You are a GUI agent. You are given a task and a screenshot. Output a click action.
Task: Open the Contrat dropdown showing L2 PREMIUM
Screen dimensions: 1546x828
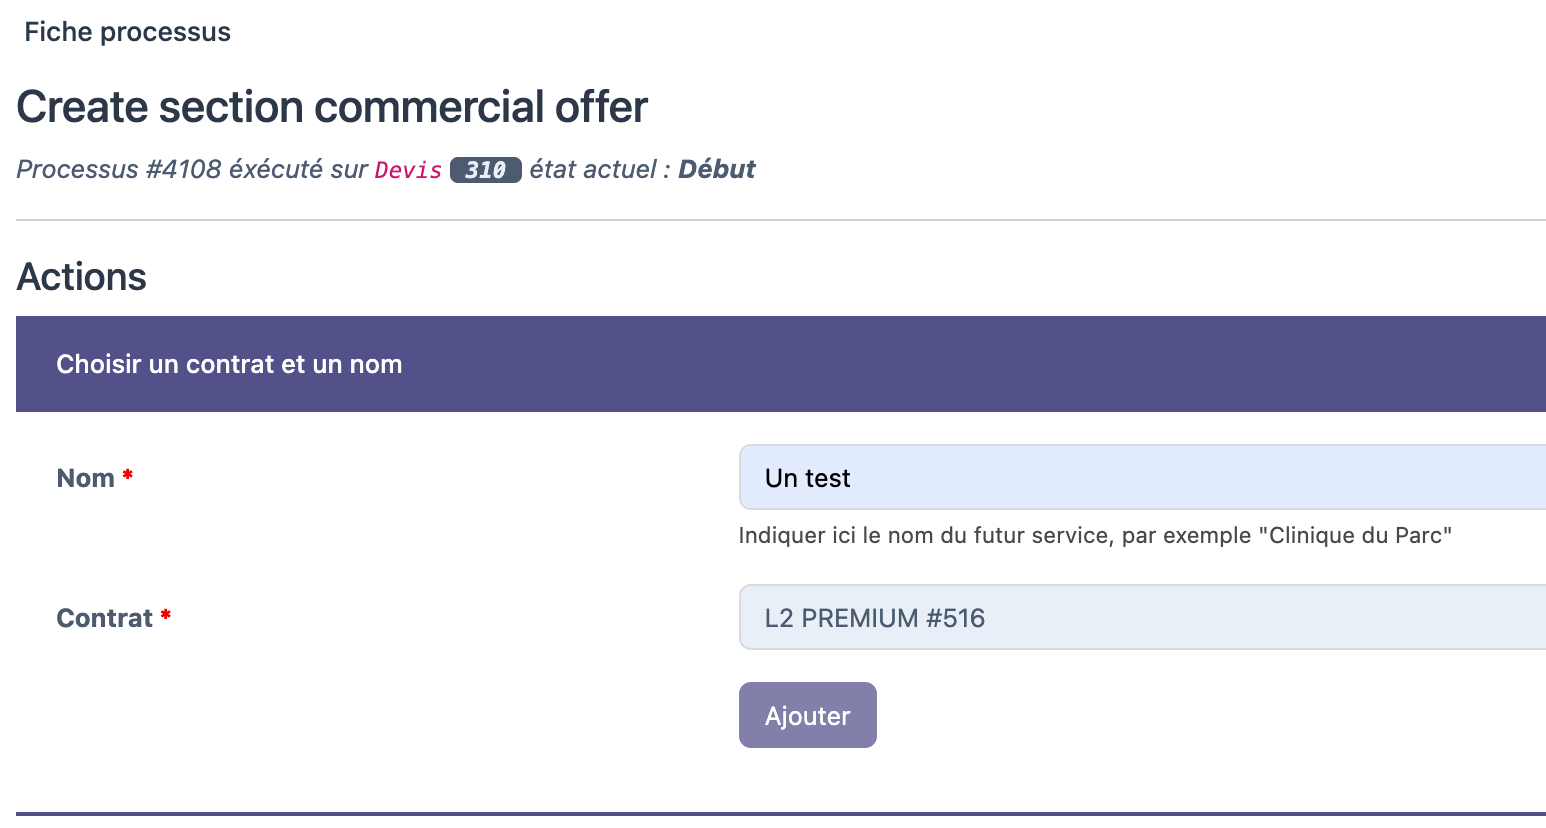point(1140,618)
